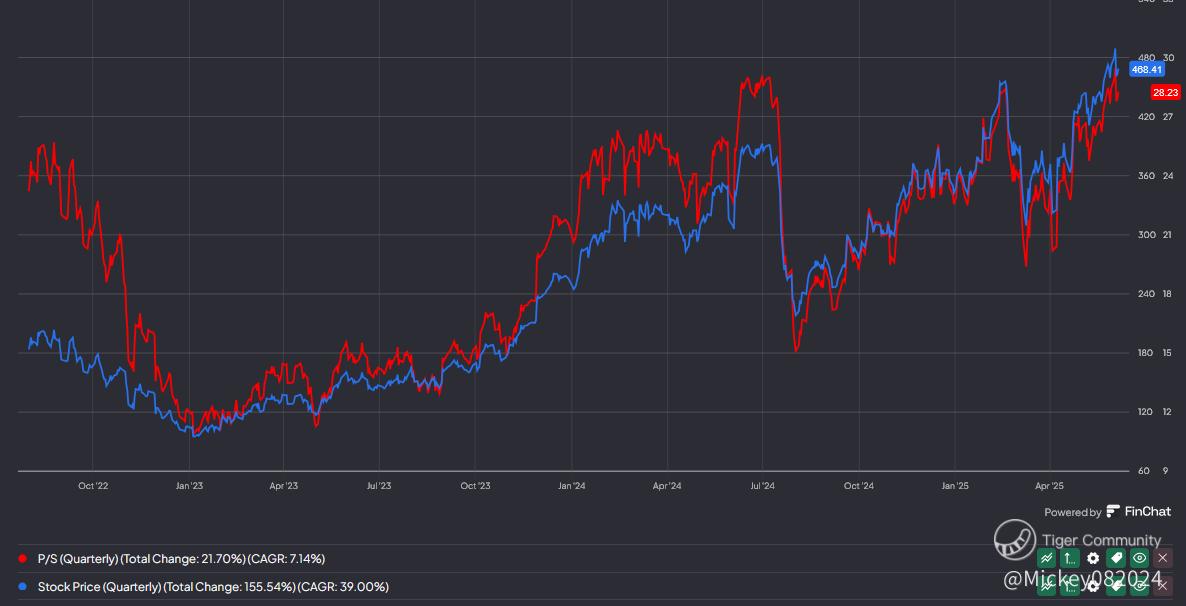This screenshot has width=1186, height=606.
Task: Select the Stock Price (Quarterly) legend label
Action: [x=213, y=587]
